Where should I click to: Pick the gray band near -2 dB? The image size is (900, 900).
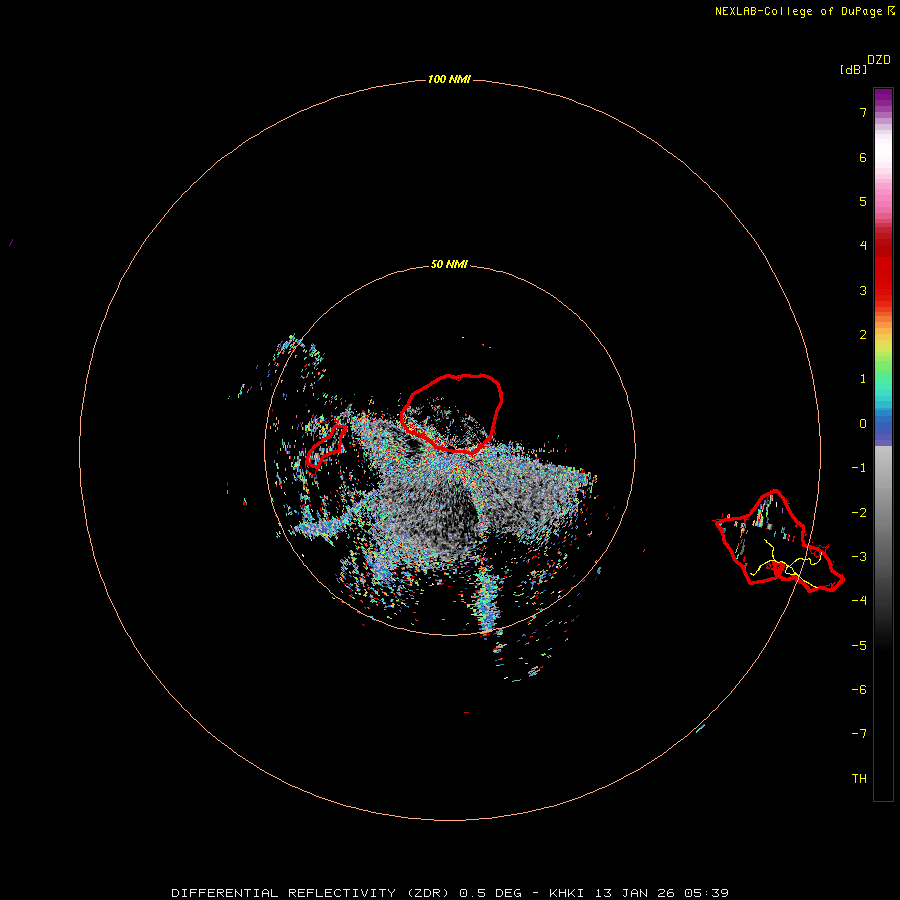(x=883, y=513)
